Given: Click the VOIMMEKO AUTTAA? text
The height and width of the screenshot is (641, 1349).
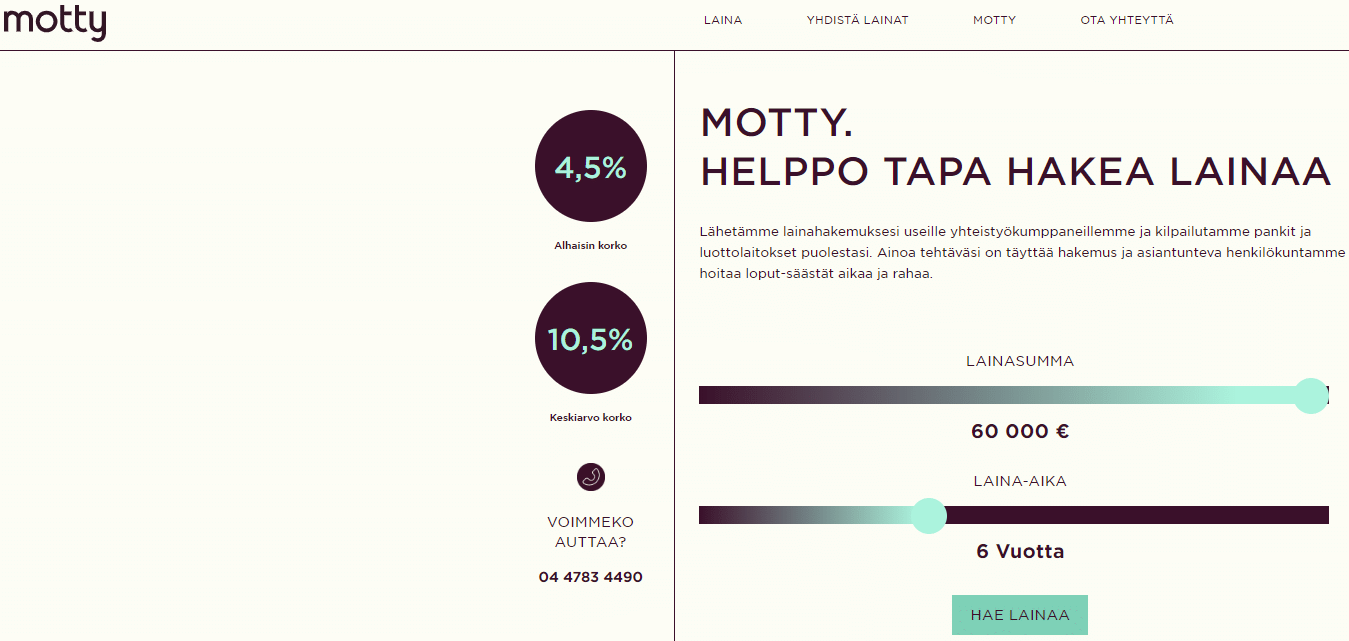Looking at the screenshot, I should click(591, 532).
